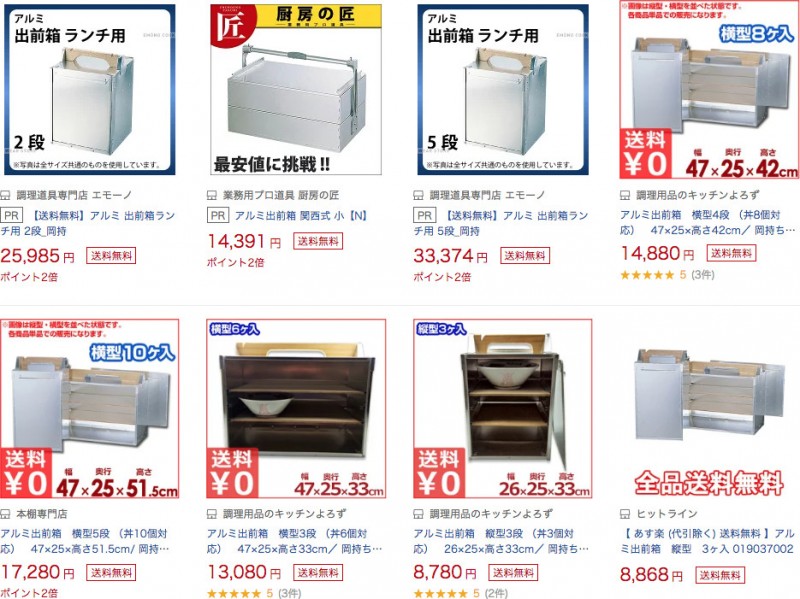Click the PR badge on ランチ用 5段 listing
The image size is (800, 599).
pyautogui.click(x=424, y=216)
